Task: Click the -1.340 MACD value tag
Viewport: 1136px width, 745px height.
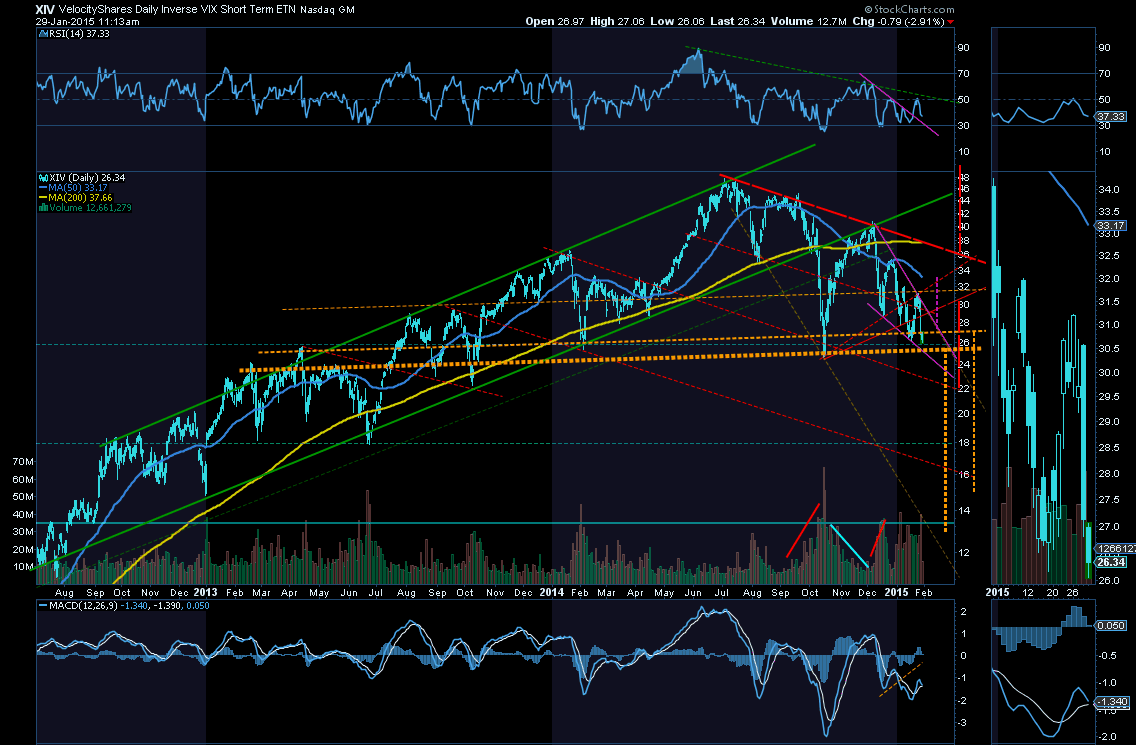Action: pos(1111,702)
